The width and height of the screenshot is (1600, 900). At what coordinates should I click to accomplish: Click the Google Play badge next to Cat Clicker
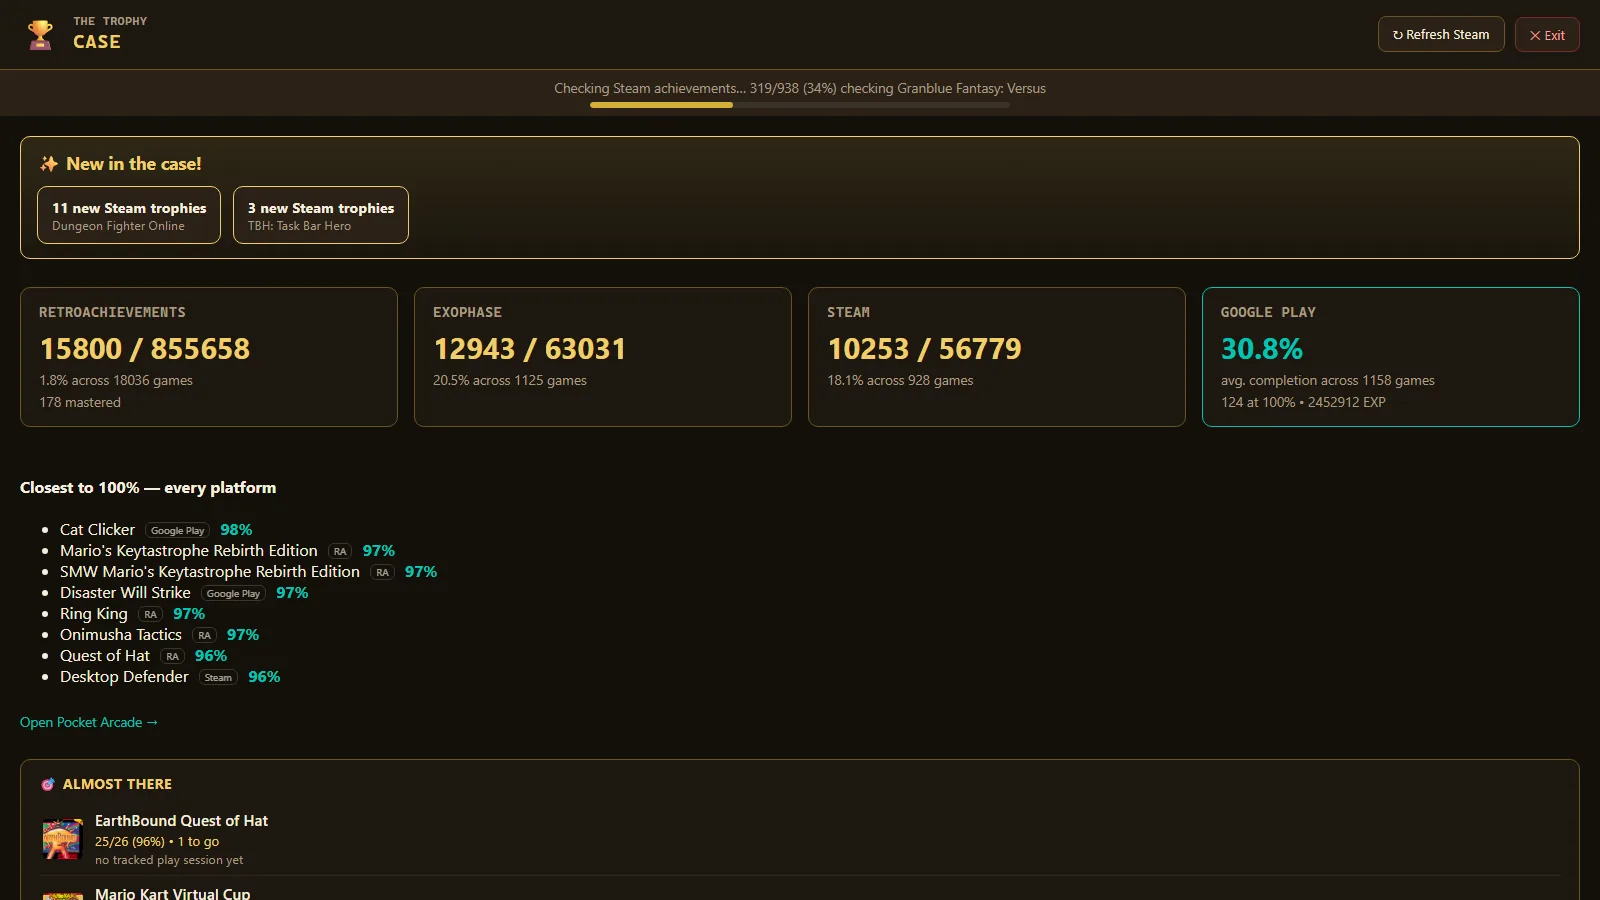click(178, 531)
